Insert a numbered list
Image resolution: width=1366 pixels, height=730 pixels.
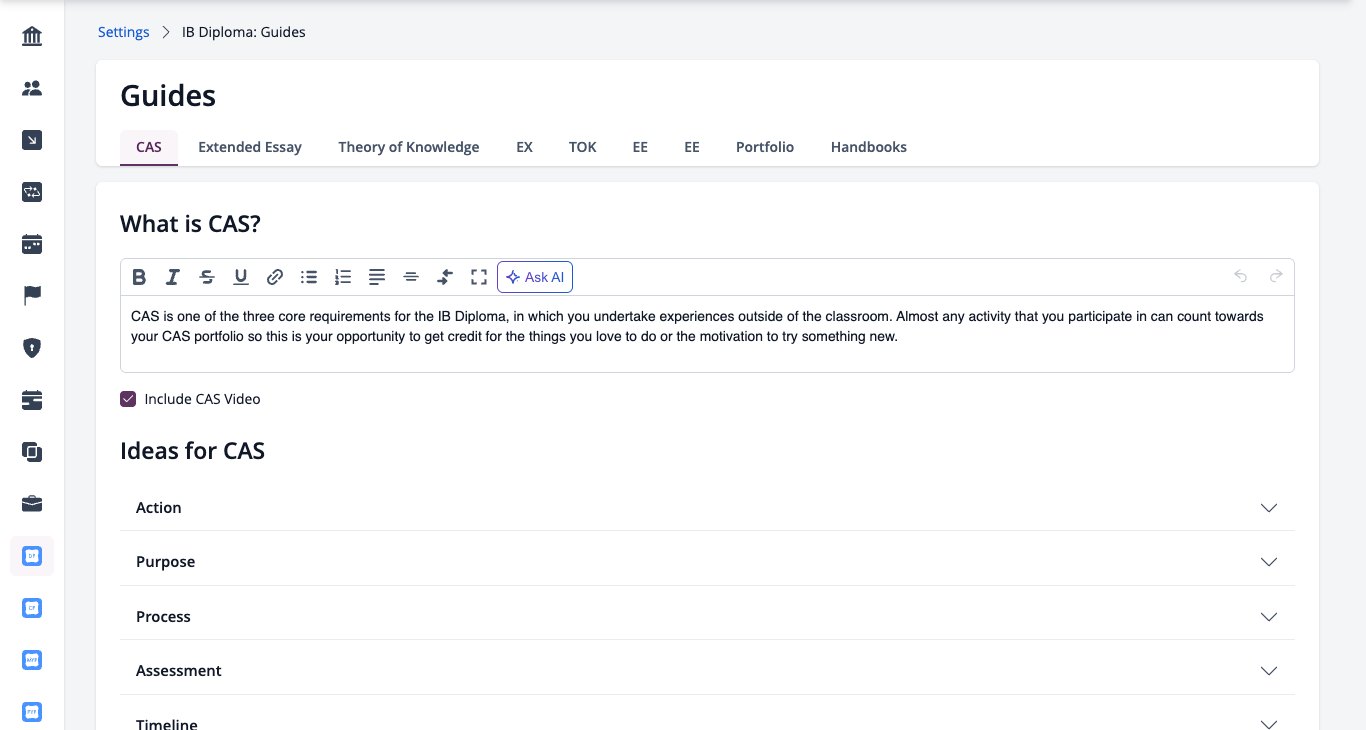(x=343, y=277)
